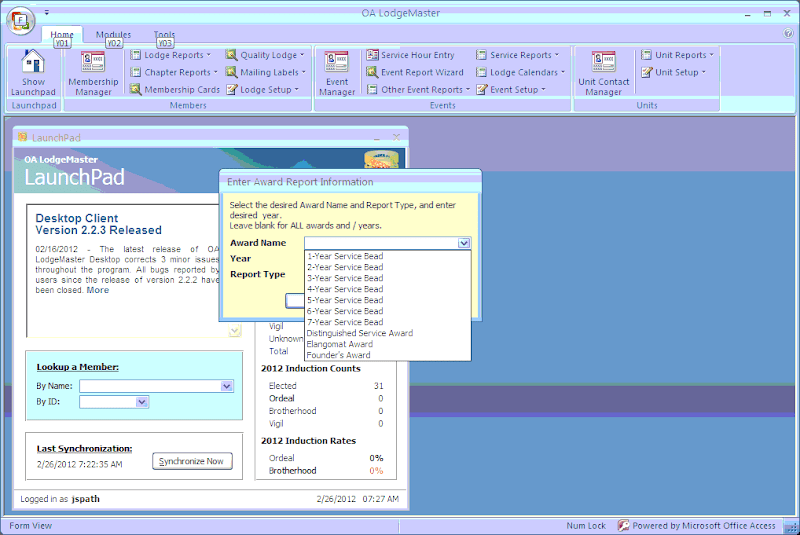Switch to the Modules ribbon tab

[x=113, y=35]
